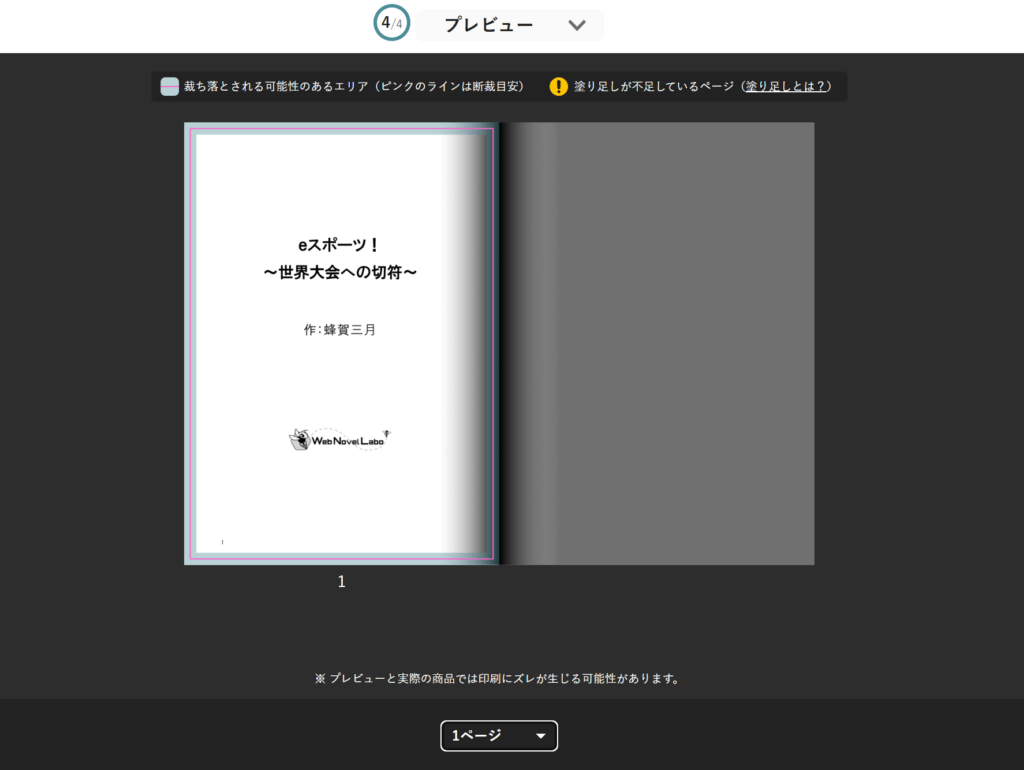This screenshot has height=770, width=1024.
Task: Open the 塗り足しとは？ help link
Action: [784, 86]
